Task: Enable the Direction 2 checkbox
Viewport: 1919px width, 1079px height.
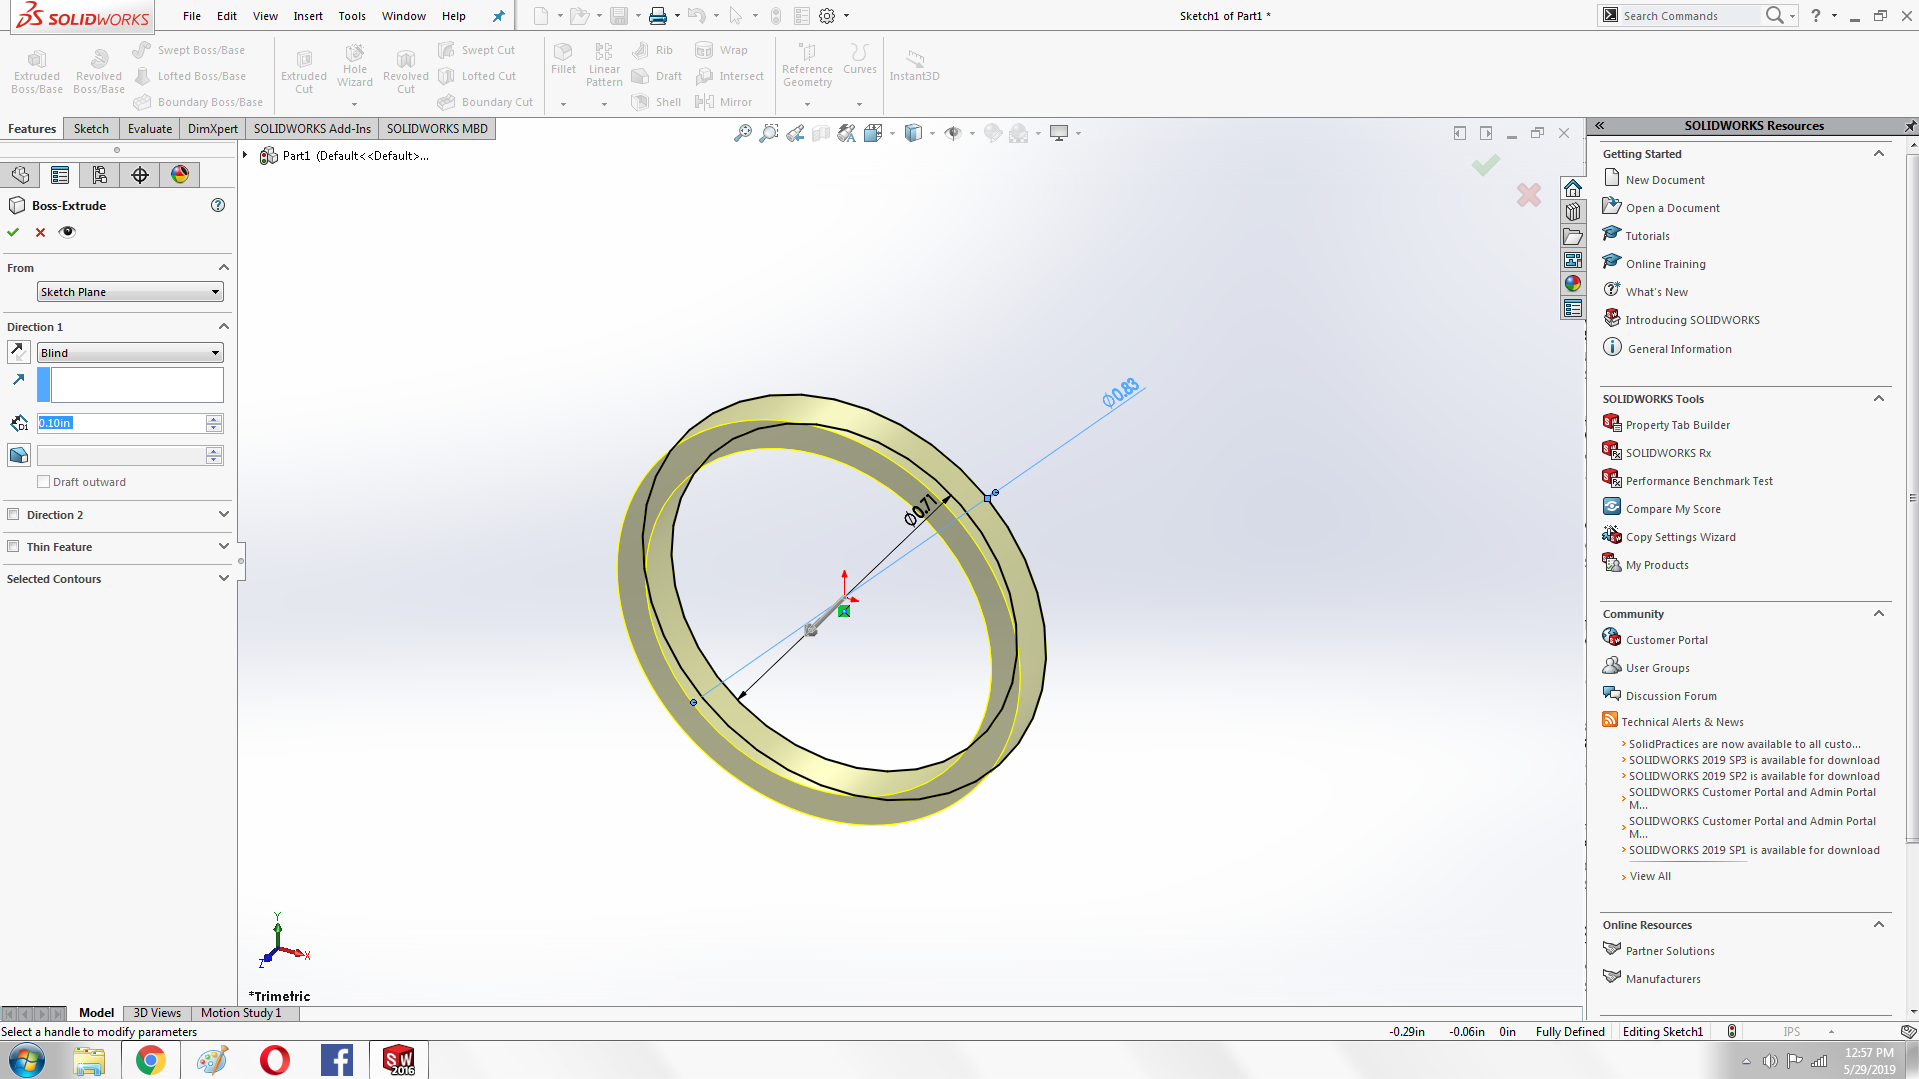Action: pos(13,515)
